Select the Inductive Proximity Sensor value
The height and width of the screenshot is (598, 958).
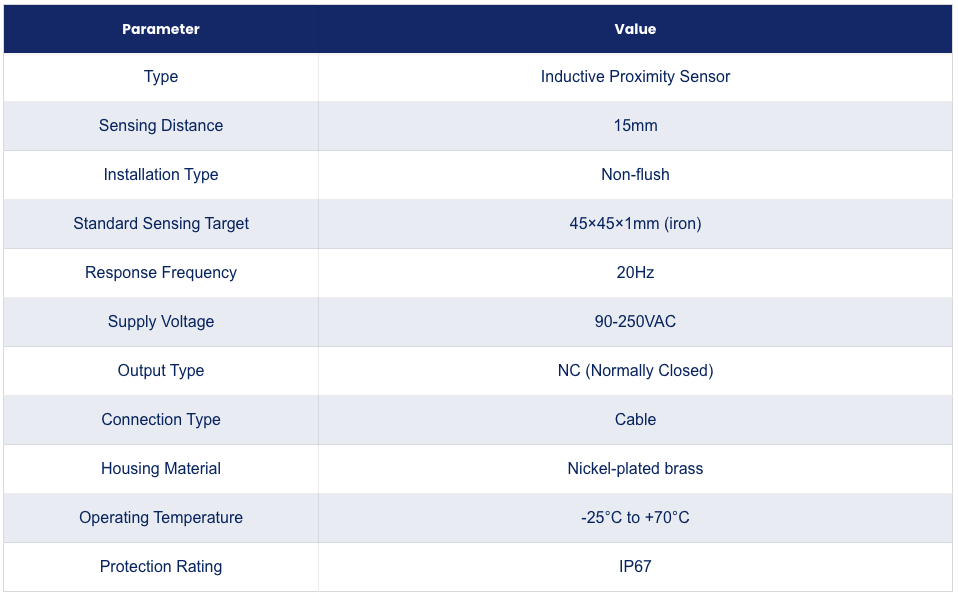pyautogui.click(x=635, y=76)
